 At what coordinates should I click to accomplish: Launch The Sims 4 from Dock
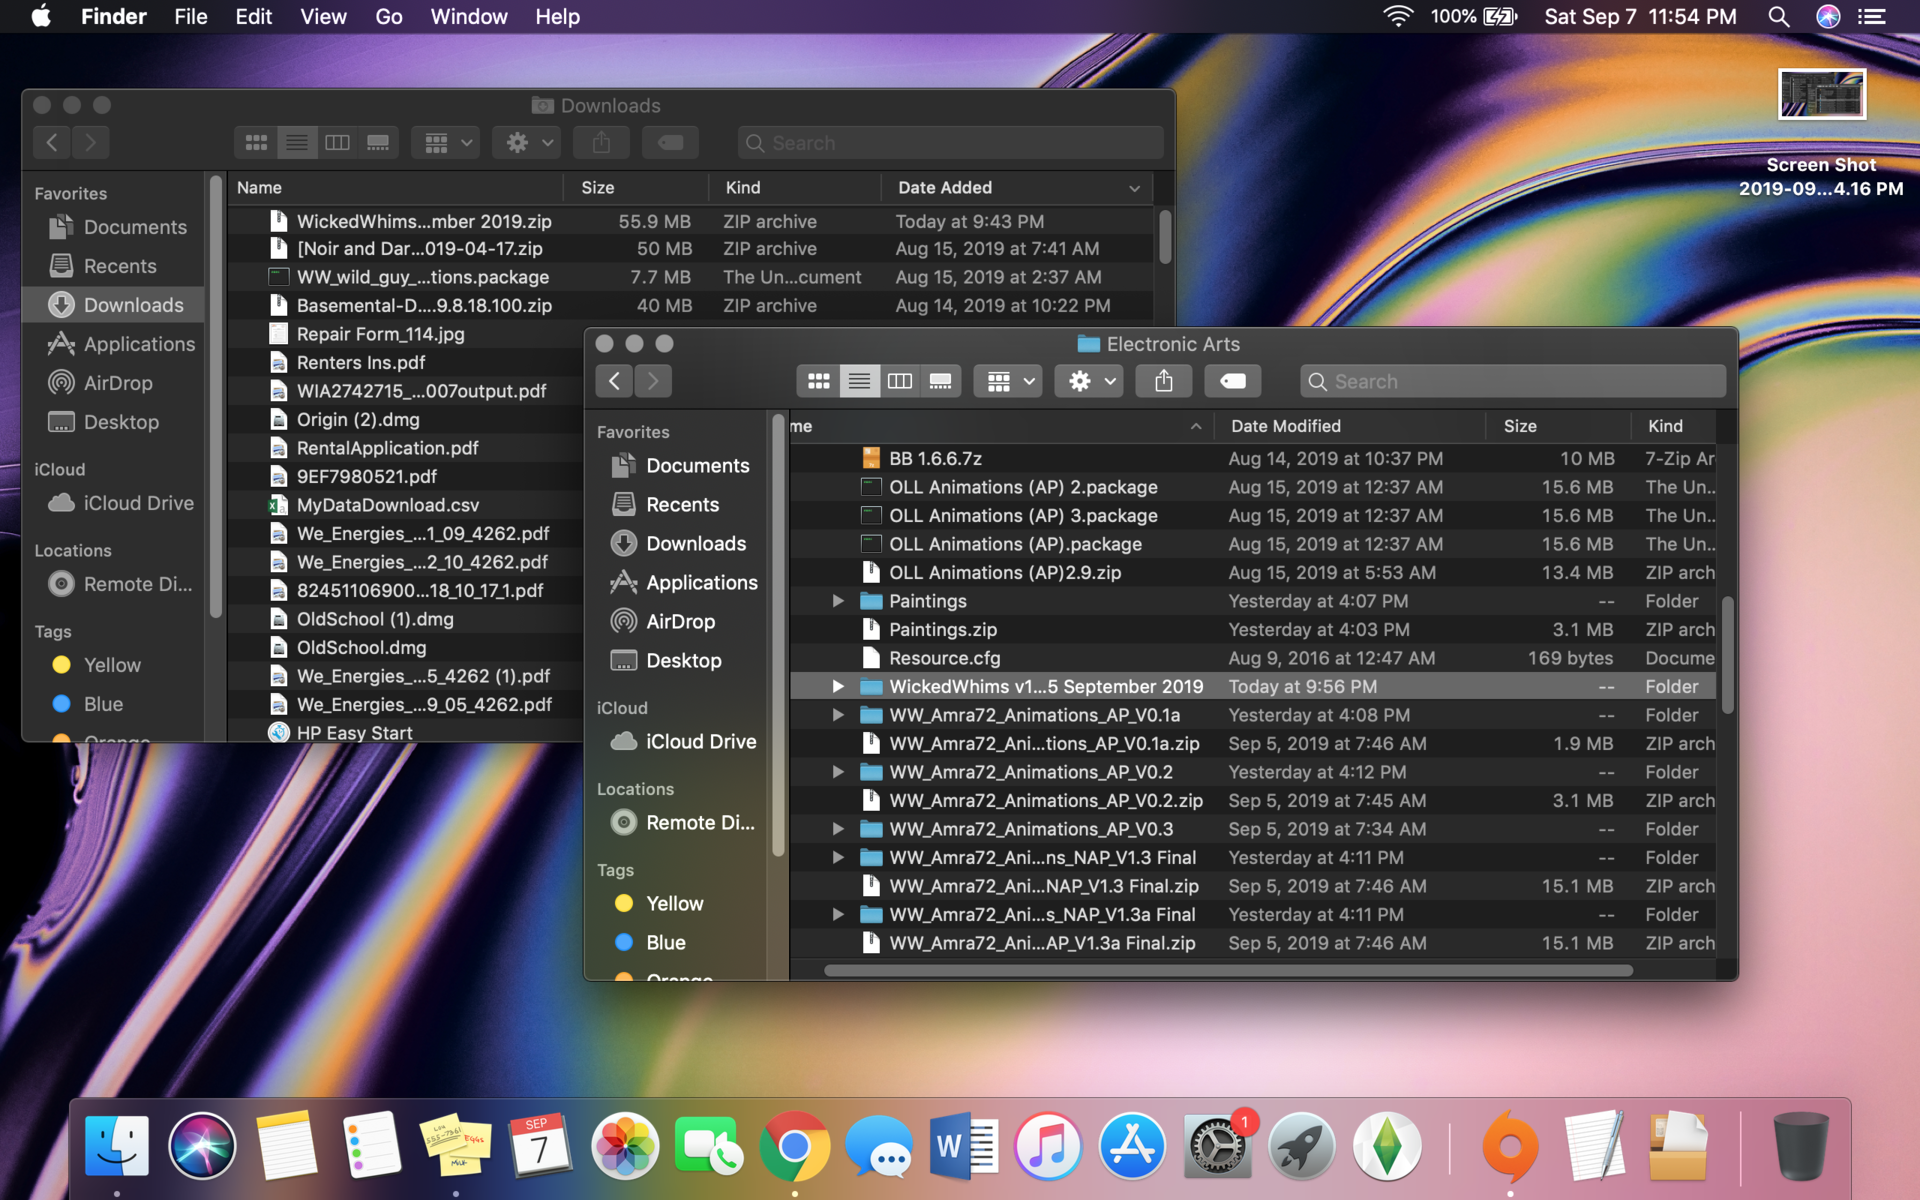(x=1387, y=1146)
